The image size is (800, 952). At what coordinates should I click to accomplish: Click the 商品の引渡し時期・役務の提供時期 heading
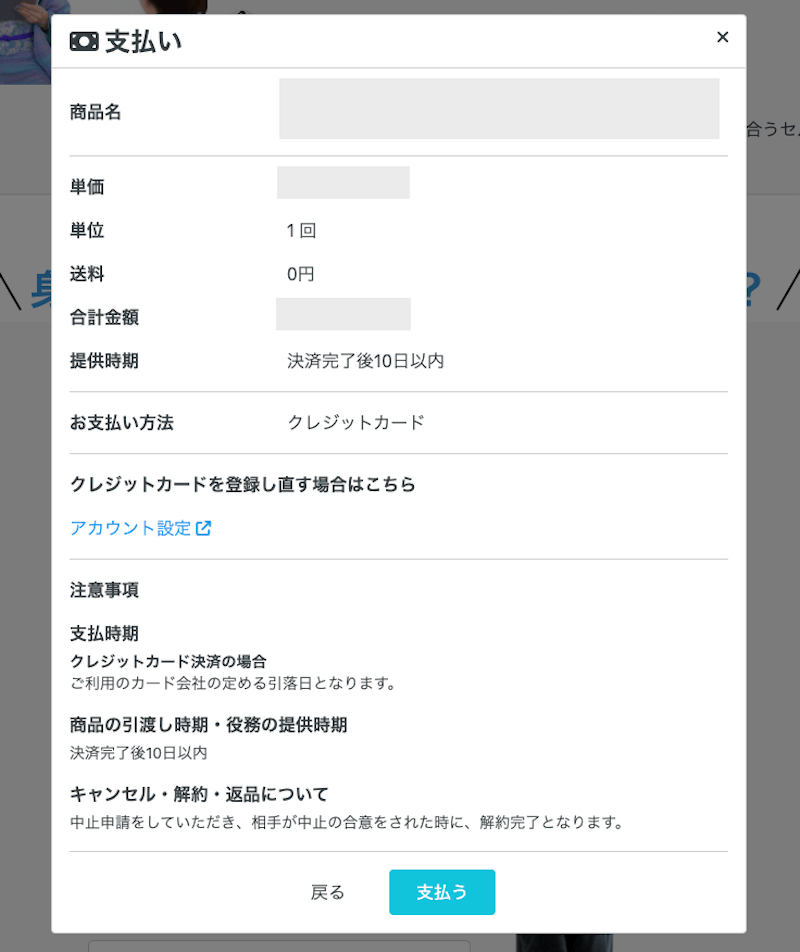[209, 725]
